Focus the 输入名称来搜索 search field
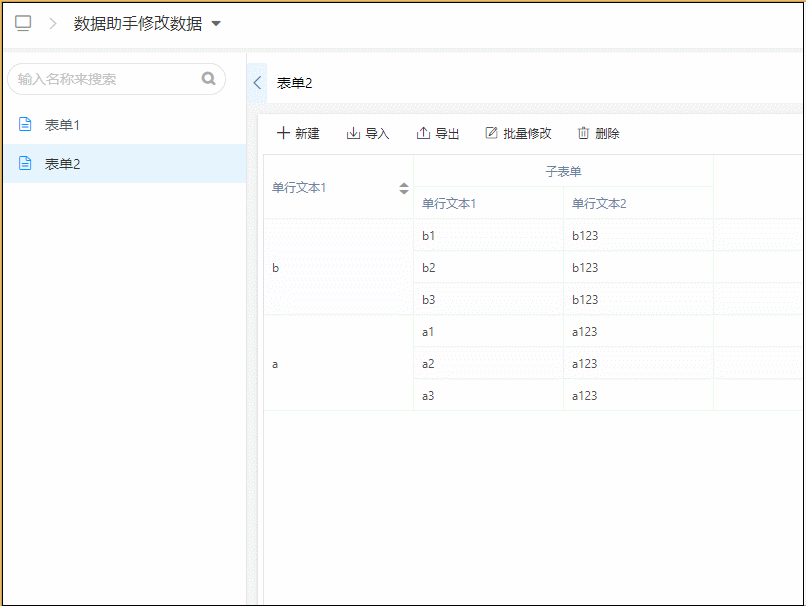The height and width of the screenshot is (606, 806). tap(105, 79)
